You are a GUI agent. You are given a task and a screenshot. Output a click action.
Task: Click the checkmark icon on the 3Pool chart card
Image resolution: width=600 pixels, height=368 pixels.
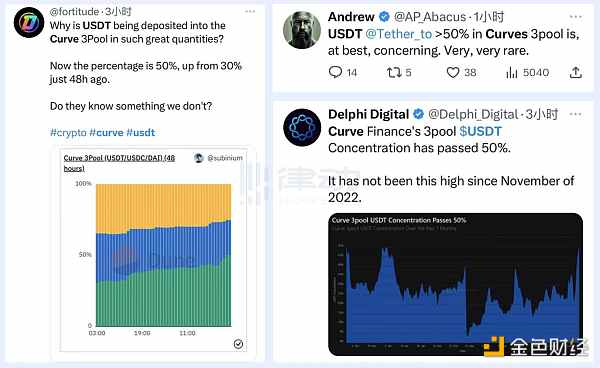click(238, 344)
